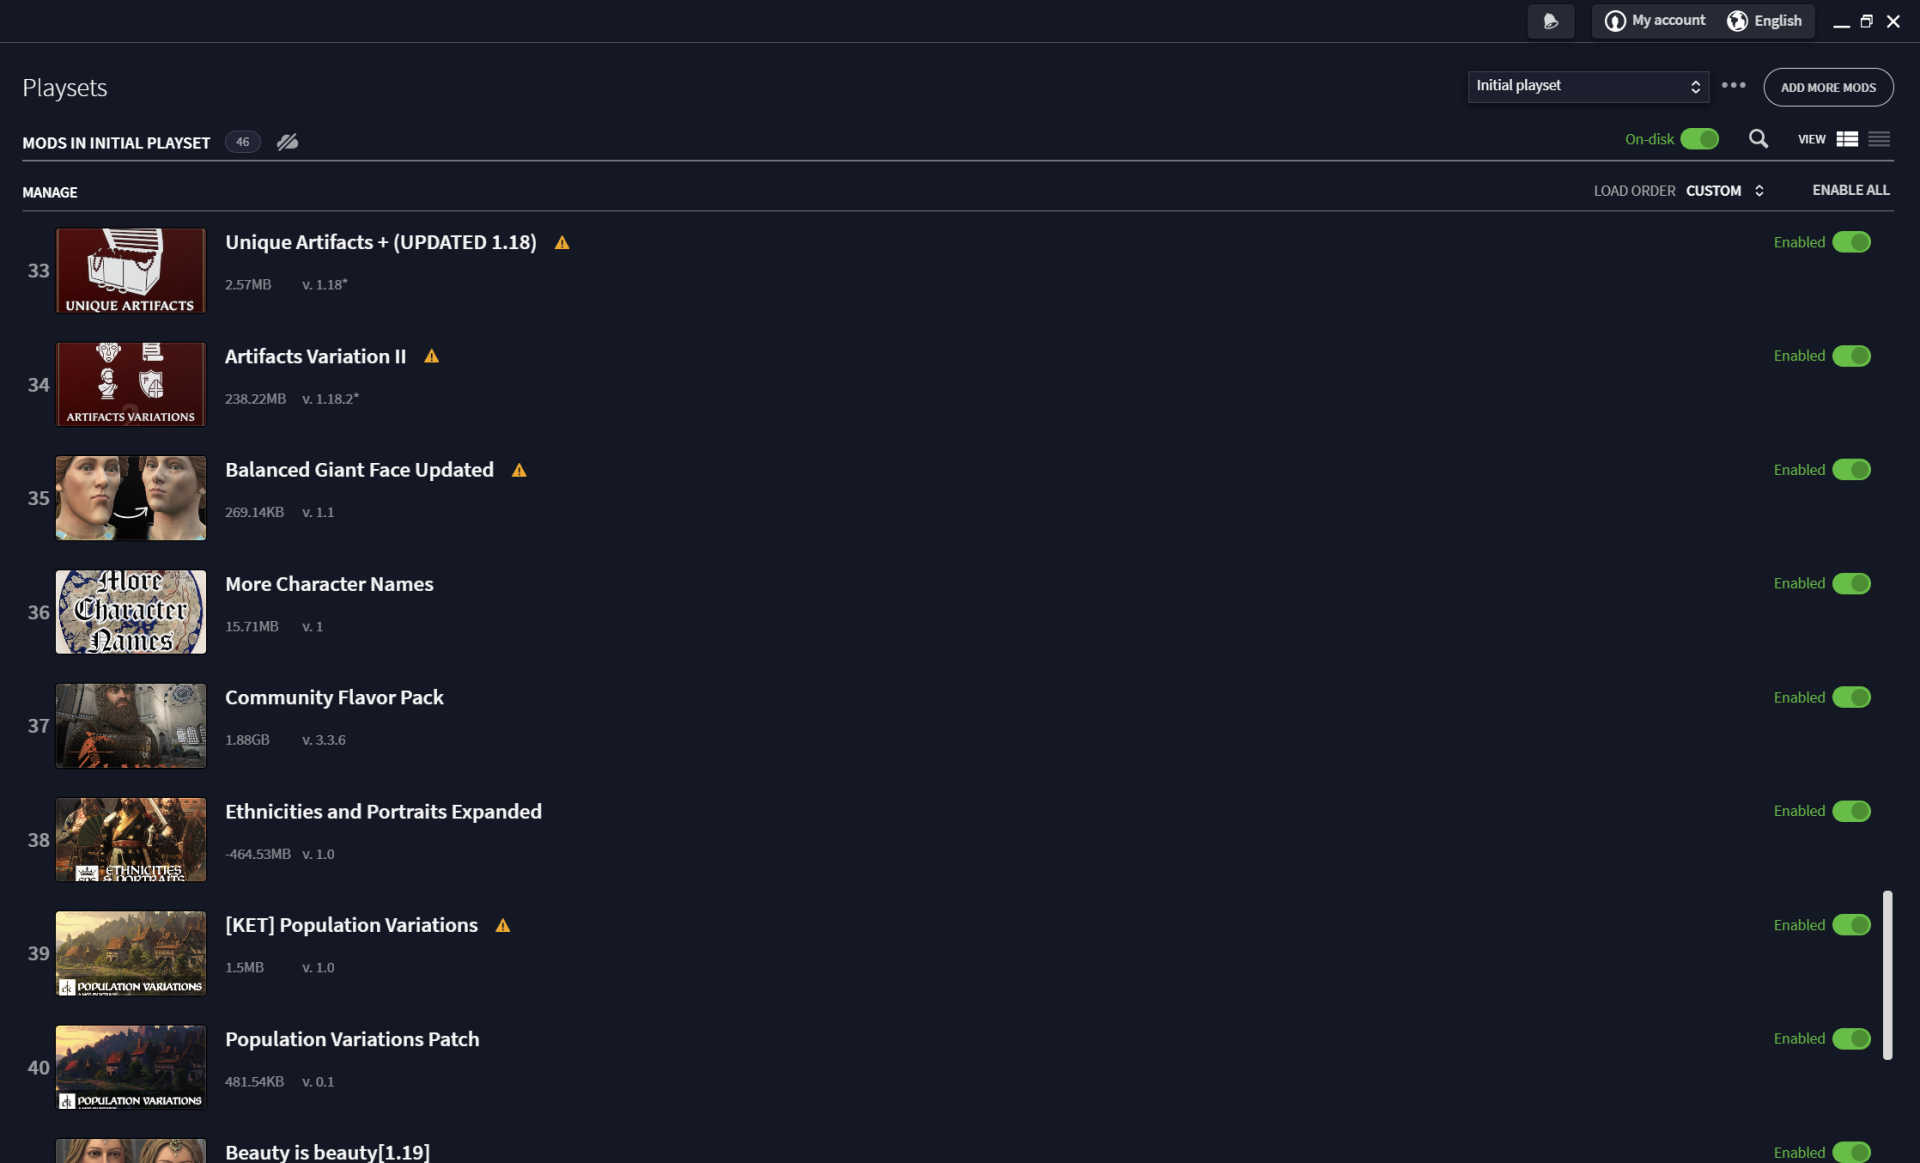Toggle the On-disk filter switch
Image resolution: width=1920 pixels, height=1163 pixels.
(1699, 139)
